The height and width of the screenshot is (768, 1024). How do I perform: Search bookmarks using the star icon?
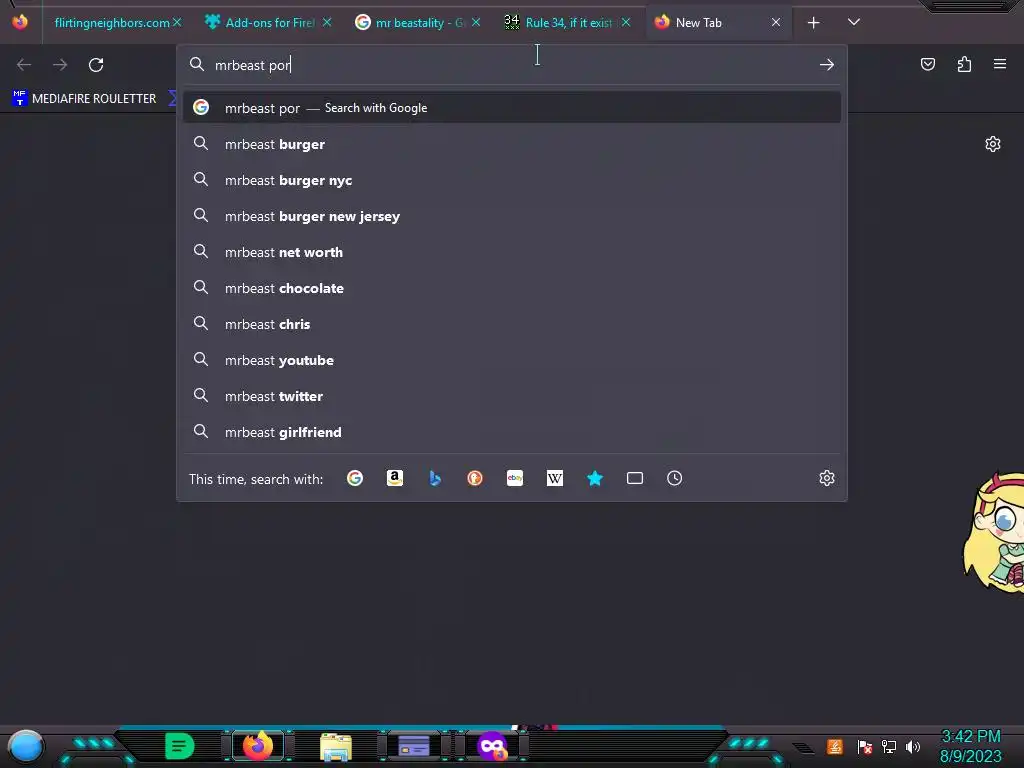click(x=594, y=478)
